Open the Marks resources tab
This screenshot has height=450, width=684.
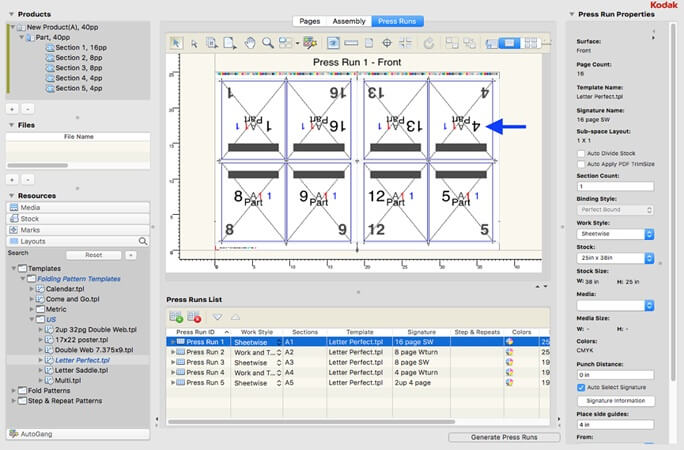pos(78,230)
